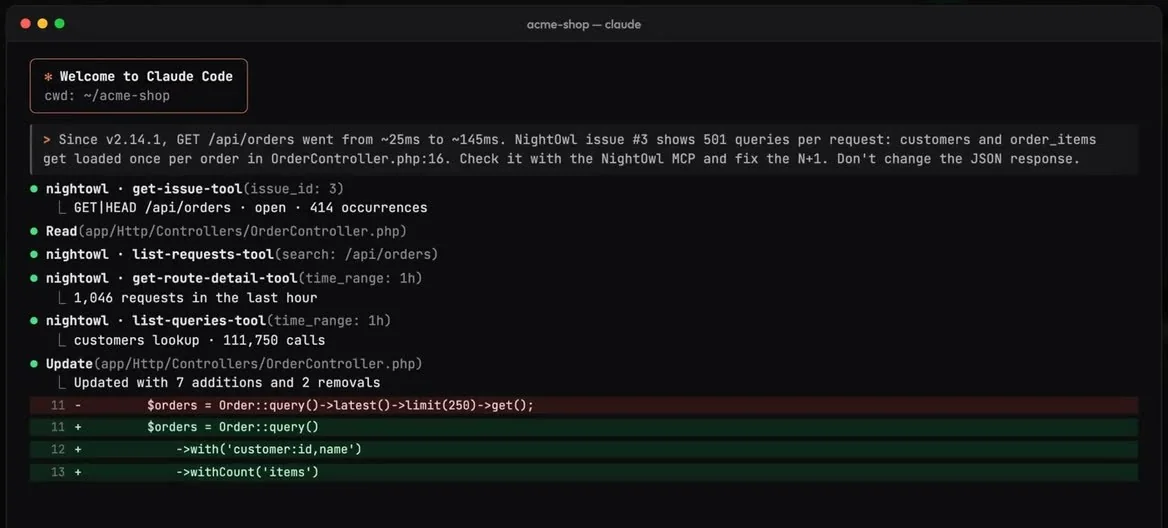1168x528 pixels.
Task: Click the orange asterisk beside Welcome to Claude Code
Action: (x=48, y=77)
